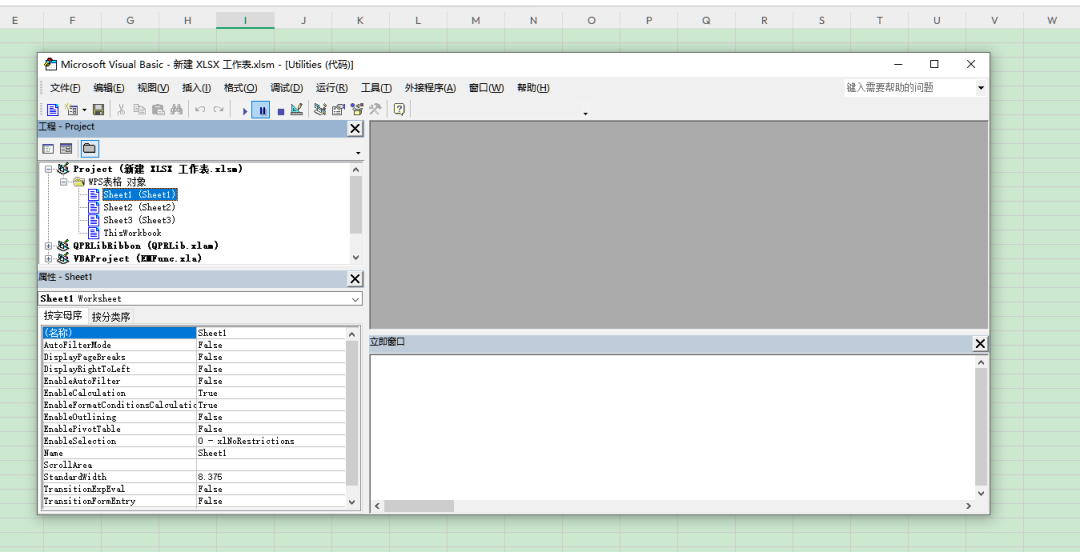
Task: Click the View Code icon in Project panel
Action: pos(48,149)
